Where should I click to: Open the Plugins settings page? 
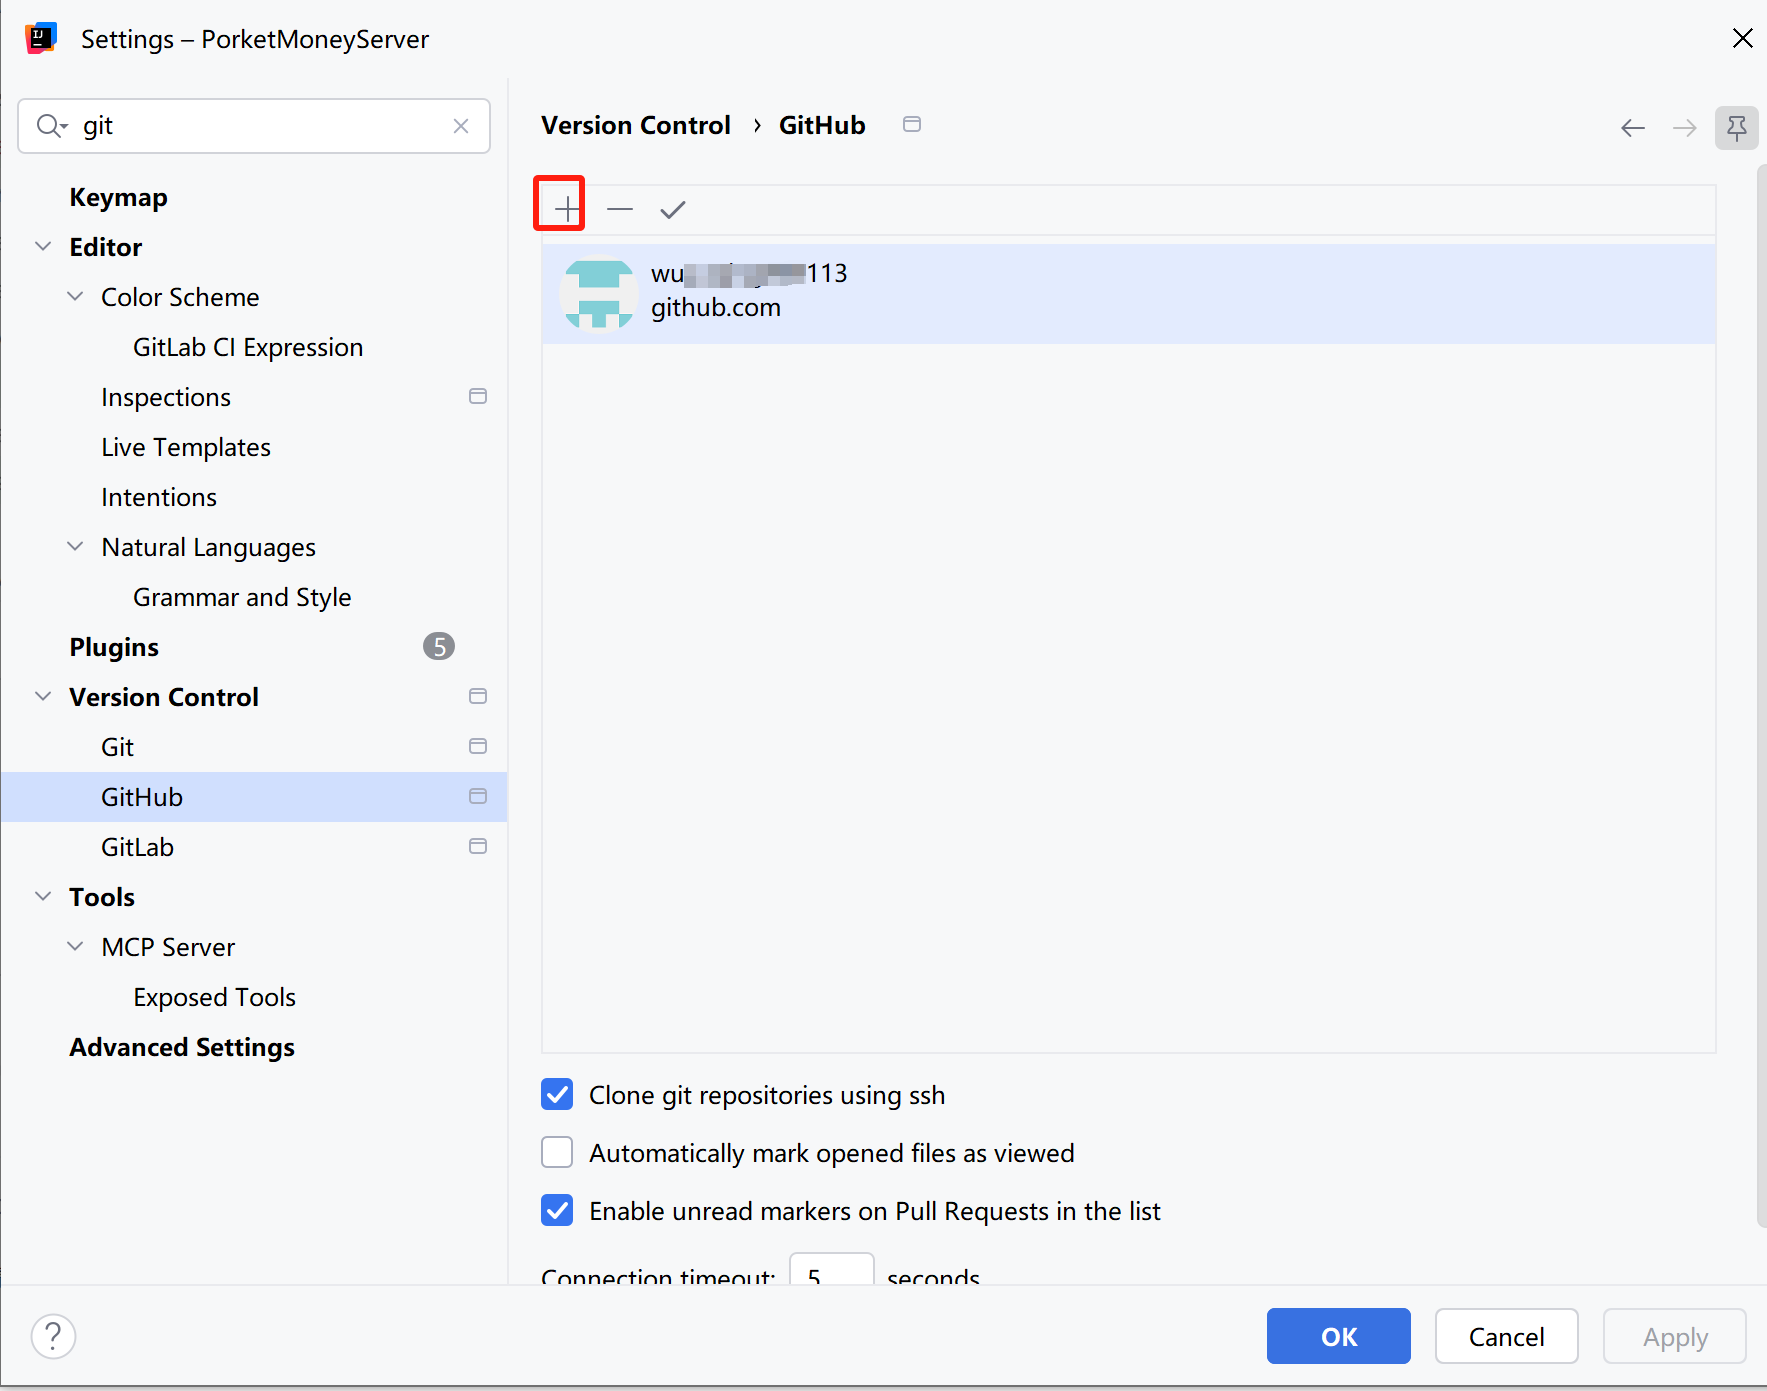click(x=114, y=647)
